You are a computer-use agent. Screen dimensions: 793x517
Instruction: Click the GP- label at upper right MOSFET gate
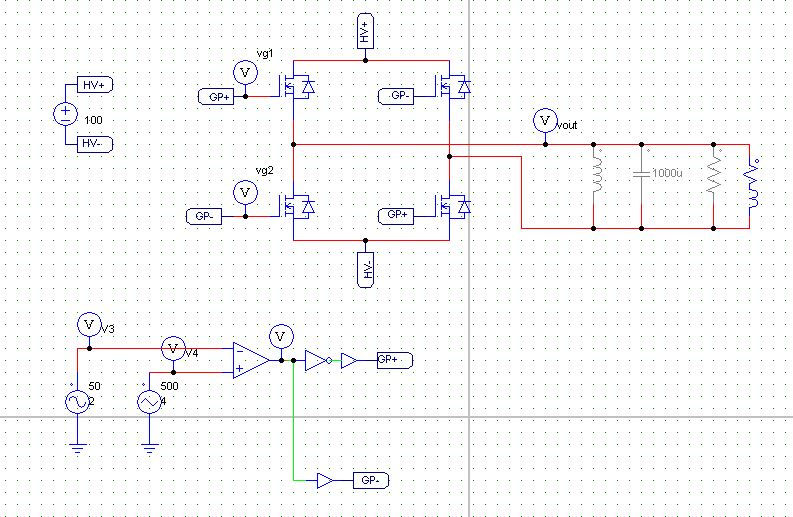396,96
